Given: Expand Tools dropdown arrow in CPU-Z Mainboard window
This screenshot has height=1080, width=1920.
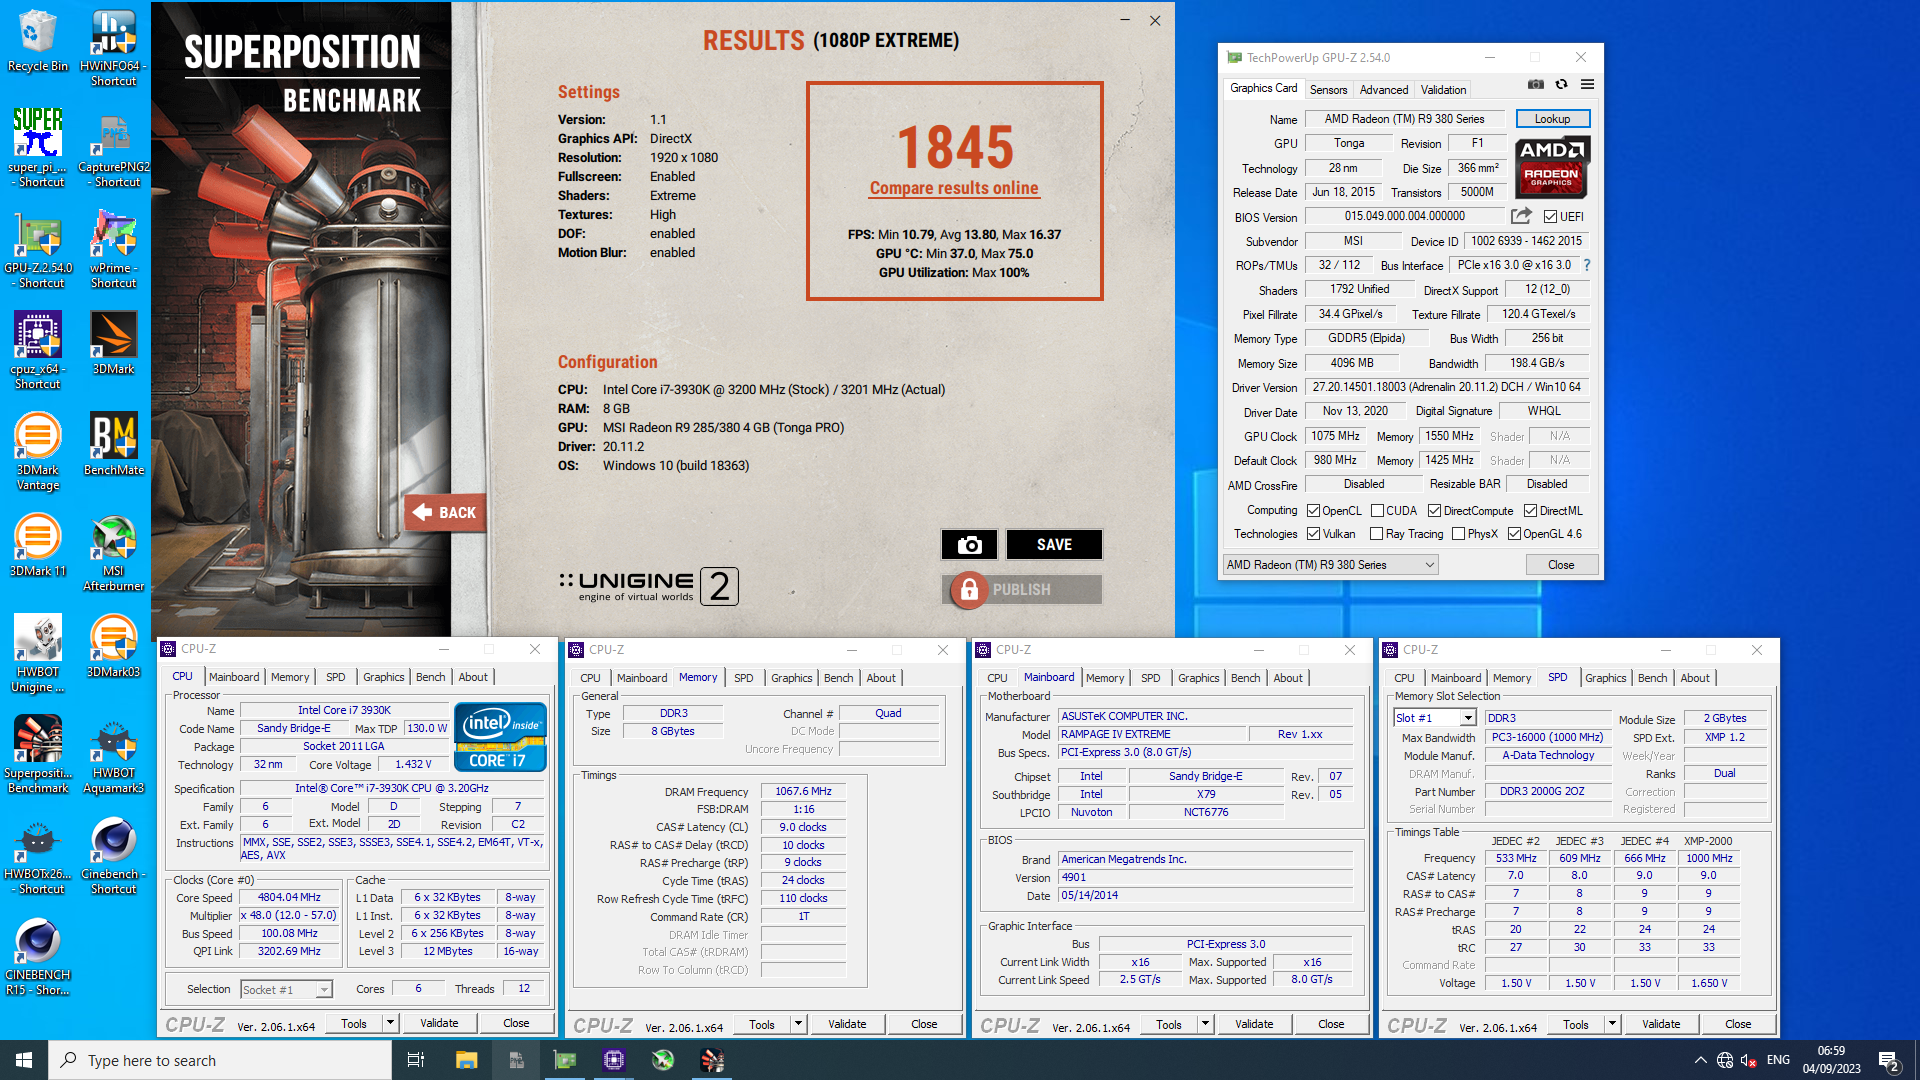Looking at the screenshot, I should pos(1206,1024).
